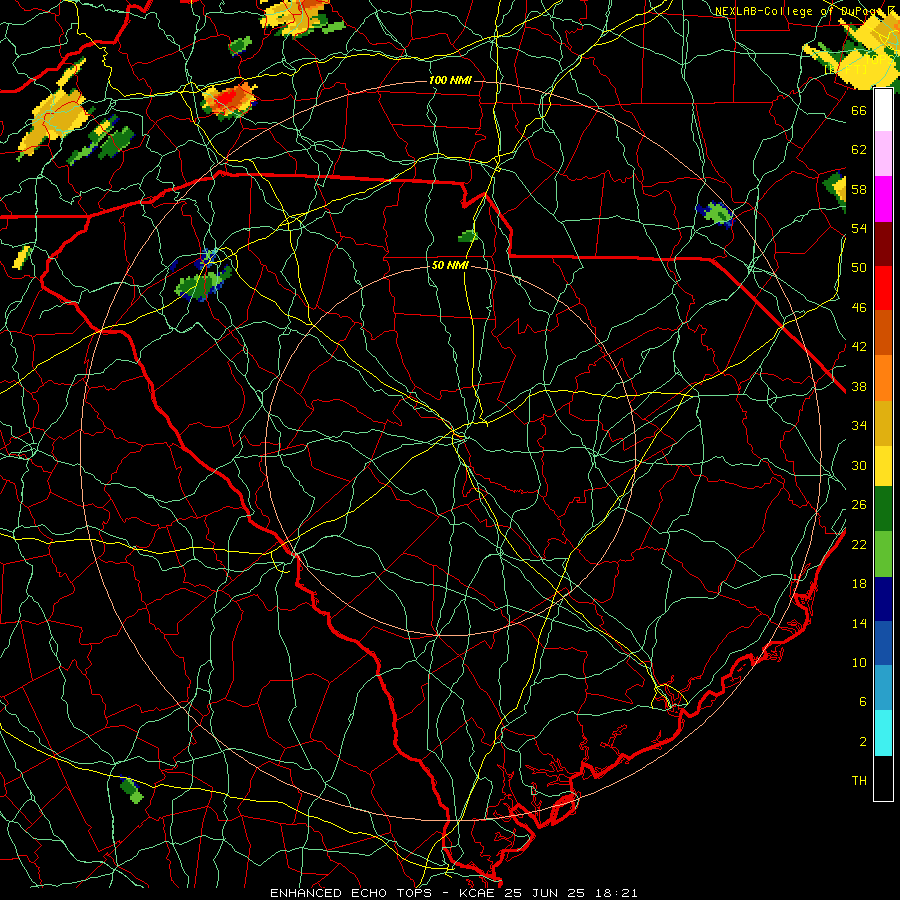Select the cyan legend swatch
The image size is (900, 900).
[x=883, y=733]
